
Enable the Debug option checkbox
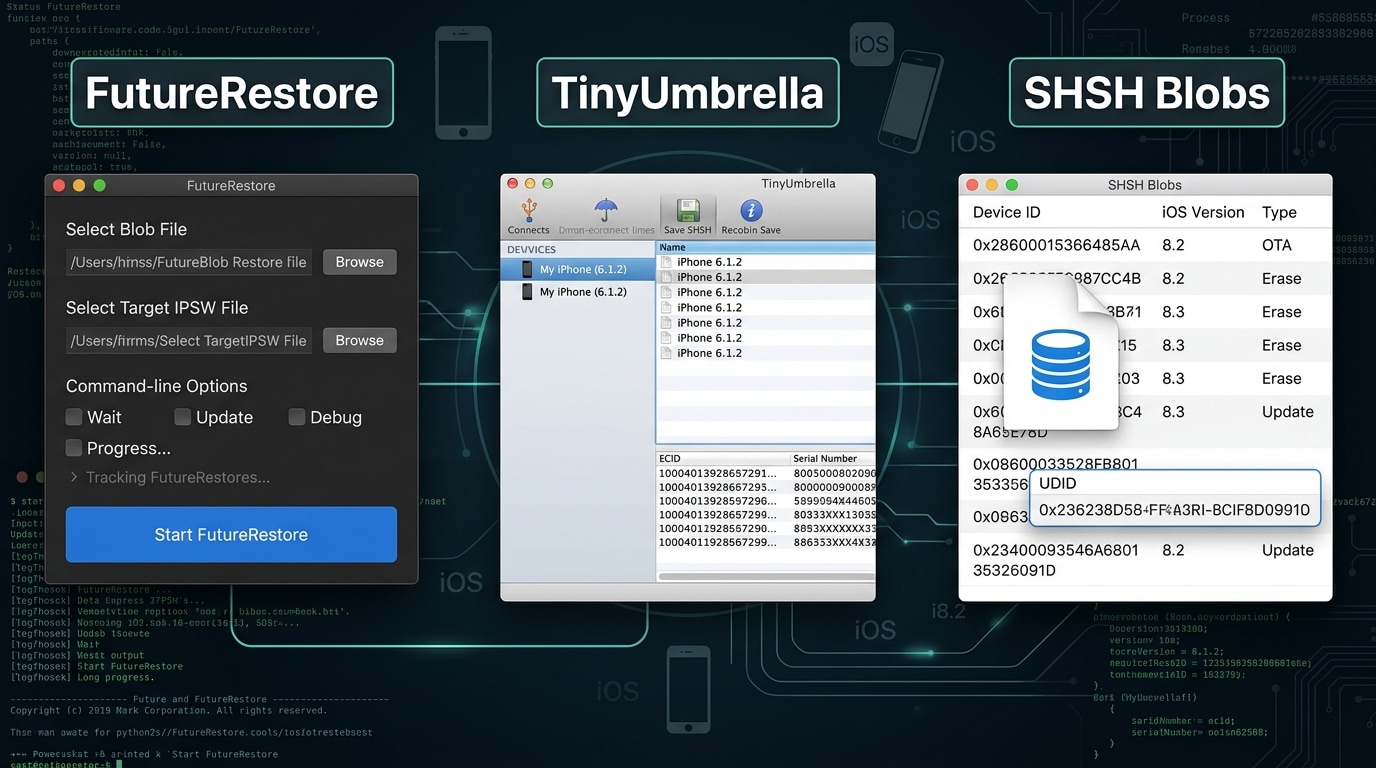click(297, 417)
